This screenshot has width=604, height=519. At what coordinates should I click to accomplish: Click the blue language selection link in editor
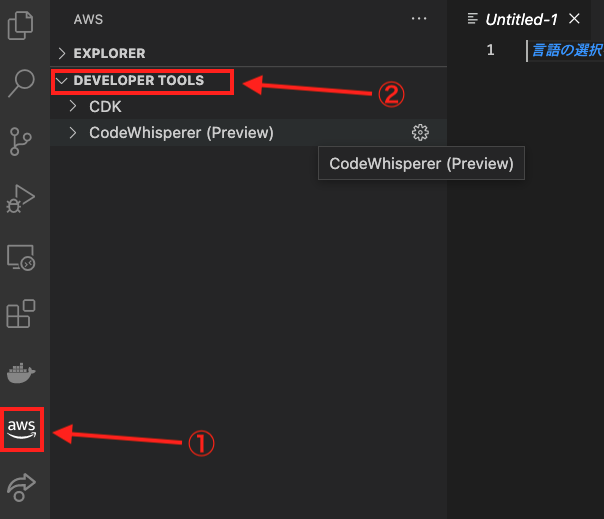pos(567,50)
